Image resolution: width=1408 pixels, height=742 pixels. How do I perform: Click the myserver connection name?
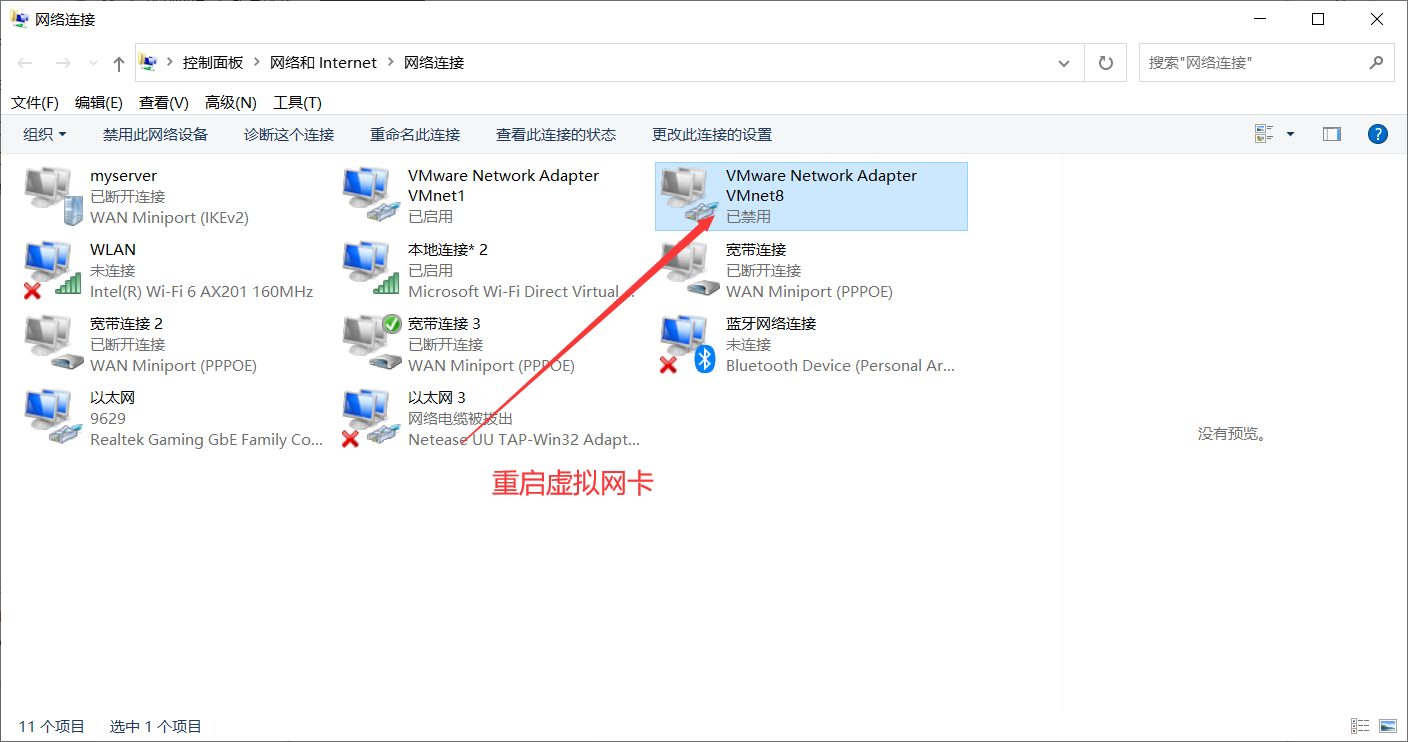(x=123, y=176)
